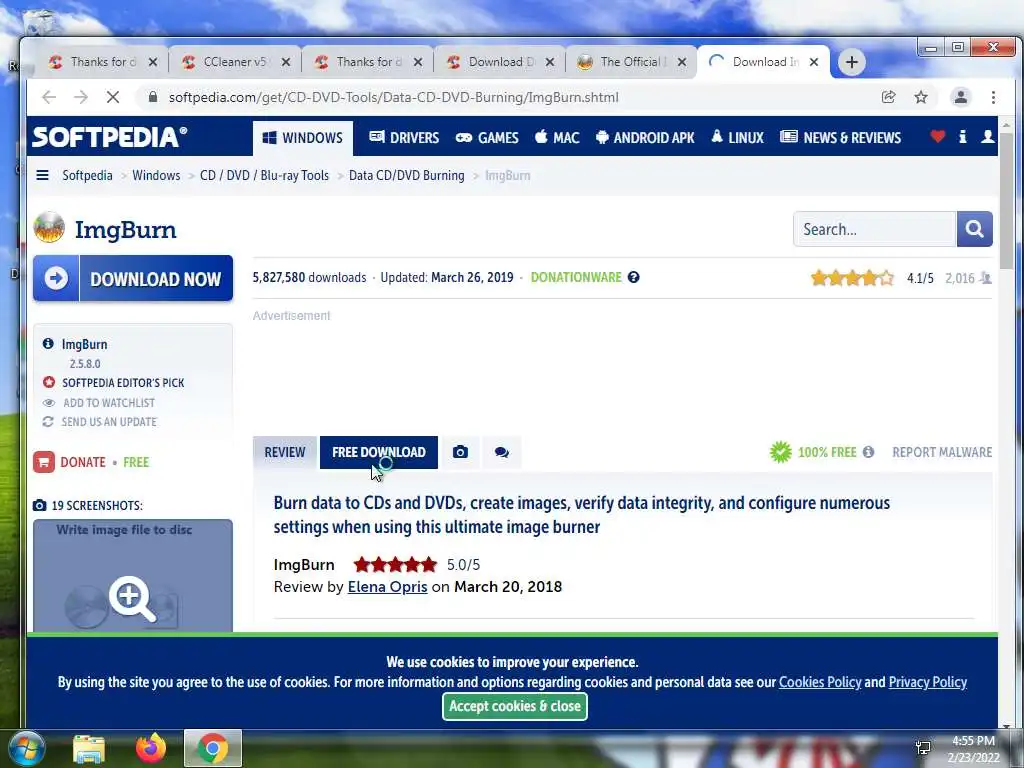This screenshot has width=1024, height=768.
Task: Click REPORT MALWARE link
Action: click(x=942, y=452)
